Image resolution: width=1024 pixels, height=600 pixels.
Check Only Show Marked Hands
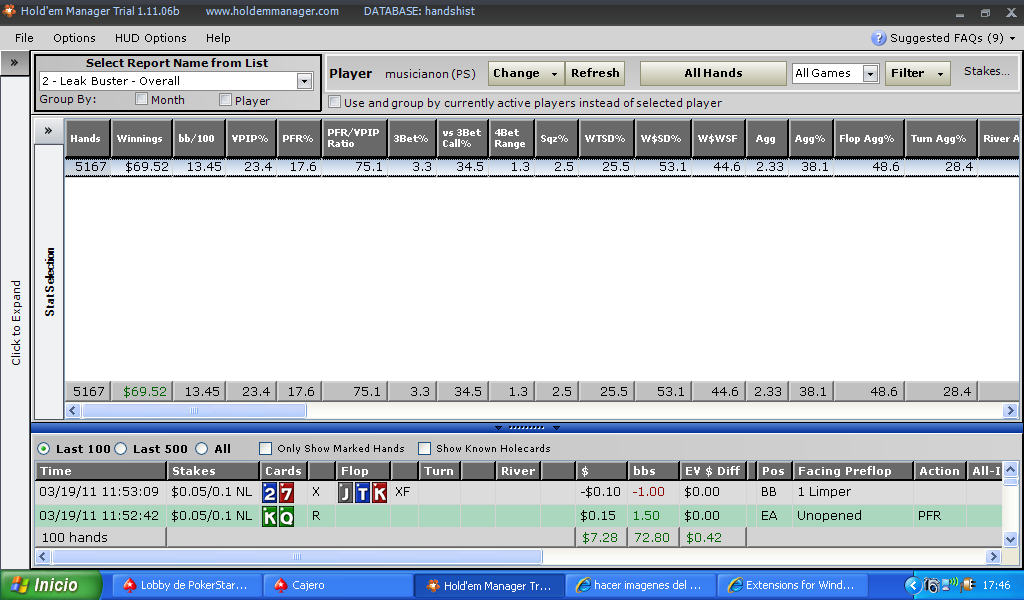point(265,449)
